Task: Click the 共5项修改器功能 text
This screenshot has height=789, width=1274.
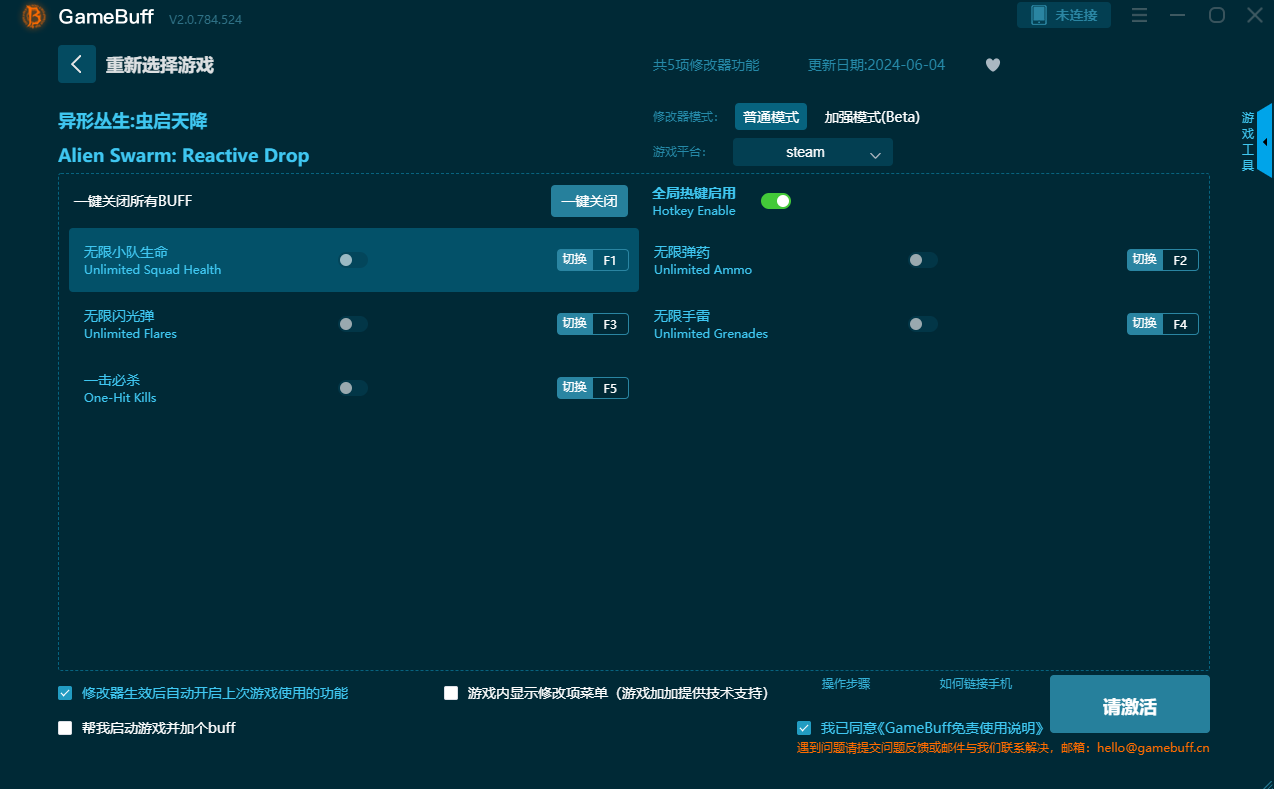Action: coord(706,65)
